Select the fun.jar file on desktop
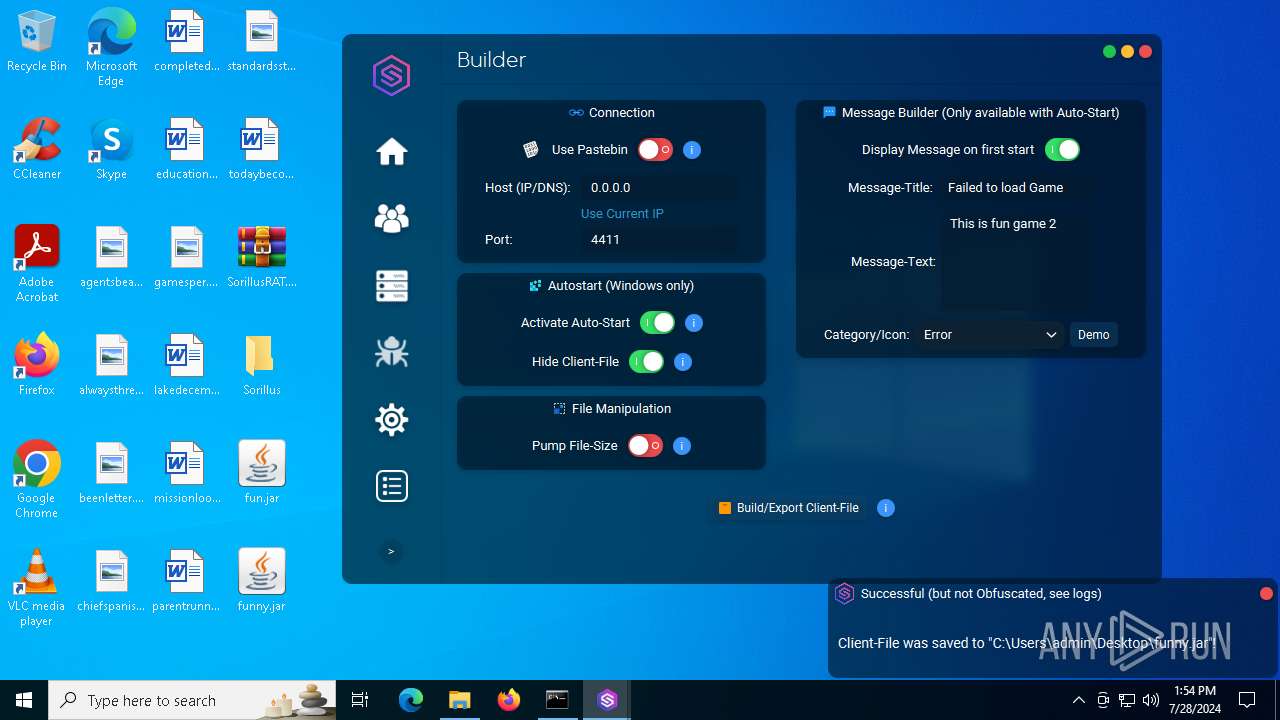The width and height of the screenshot is (1280, 720). [262, 474]
